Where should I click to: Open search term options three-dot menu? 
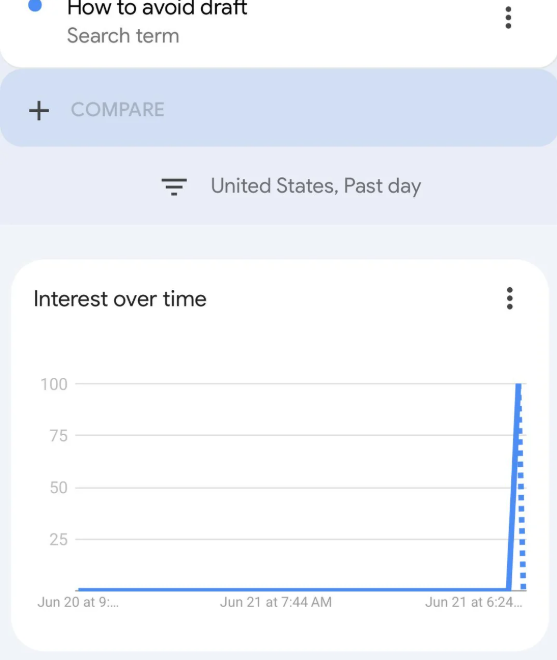tap(508, 18)
